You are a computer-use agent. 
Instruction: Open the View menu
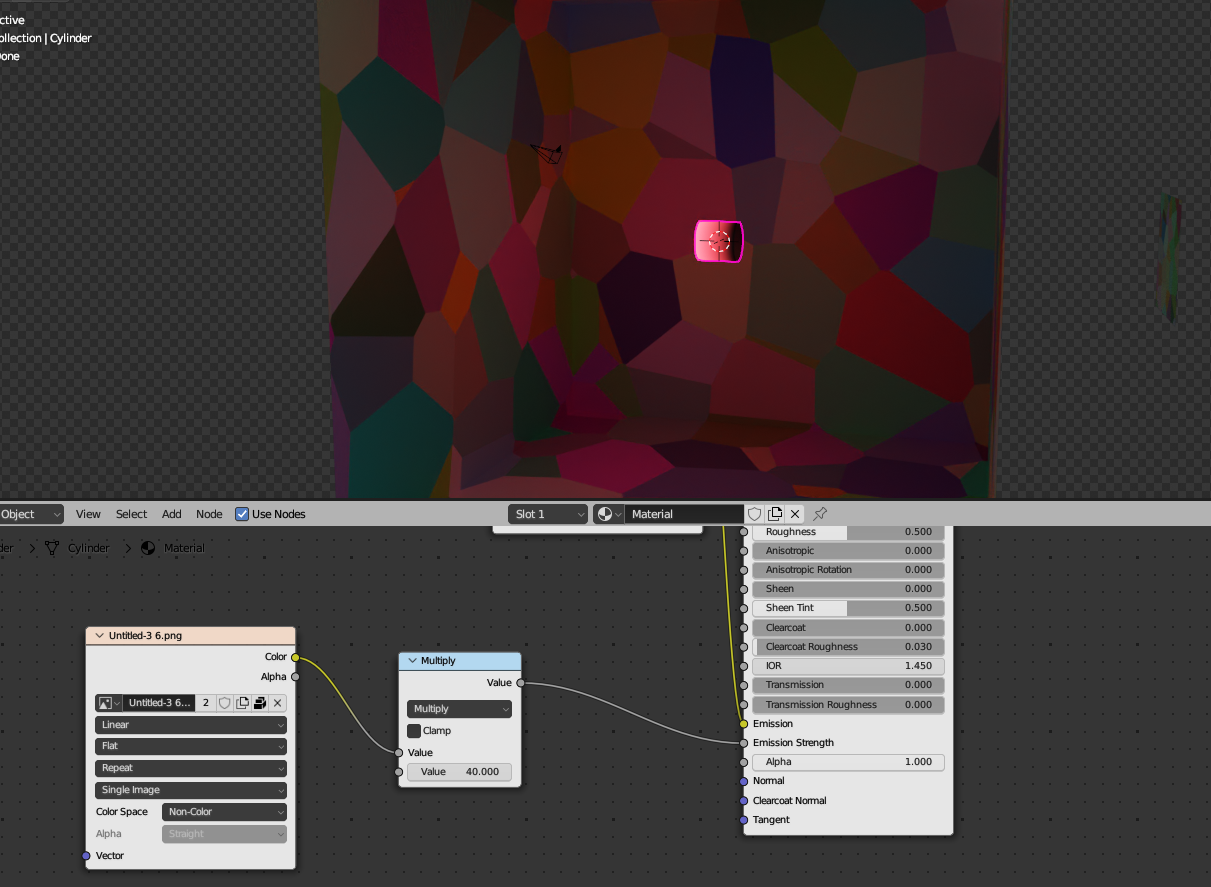88,514
